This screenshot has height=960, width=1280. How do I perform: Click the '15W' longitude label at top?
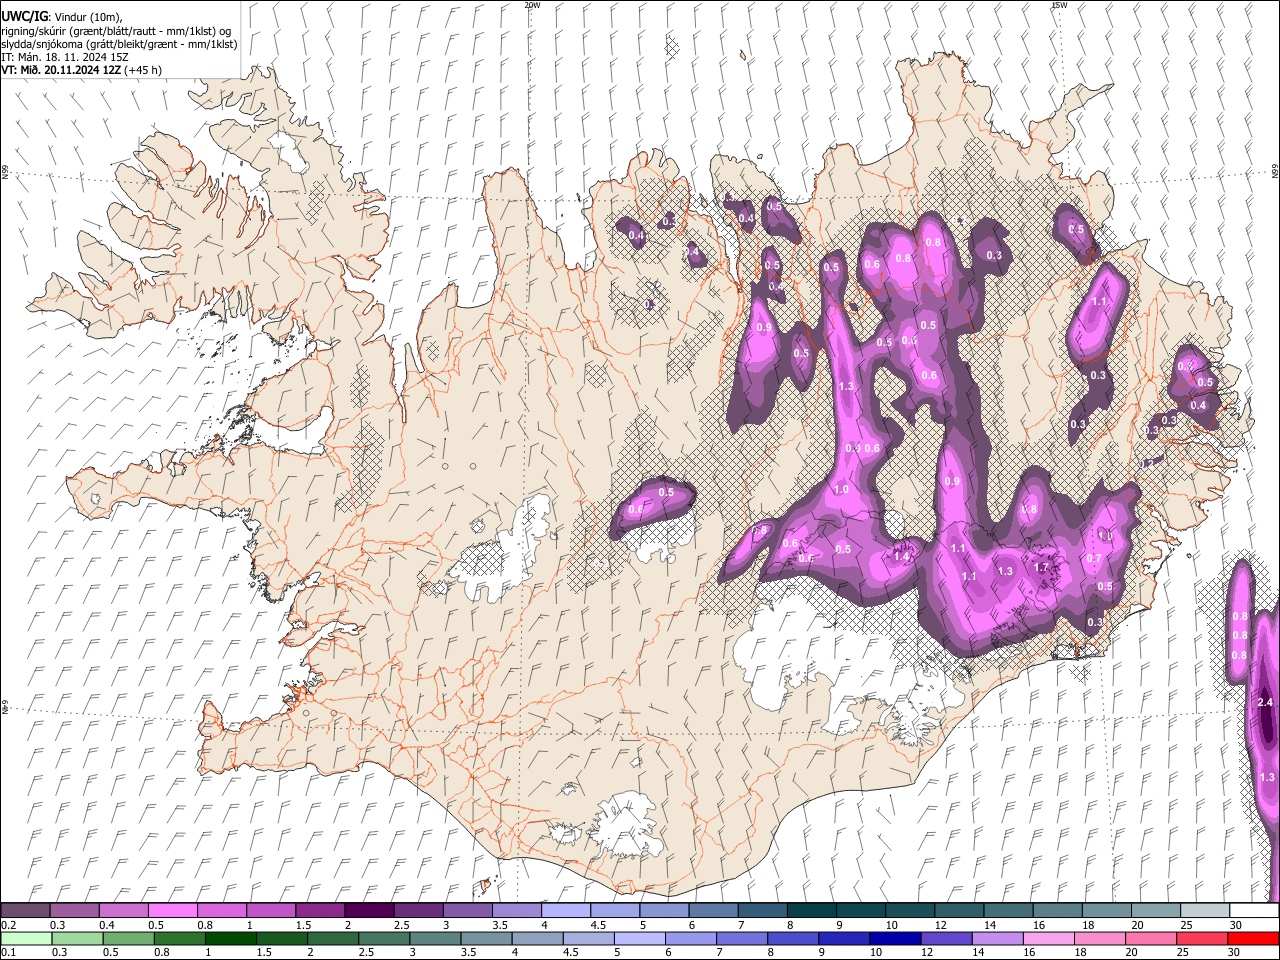tap(1058, 5)
